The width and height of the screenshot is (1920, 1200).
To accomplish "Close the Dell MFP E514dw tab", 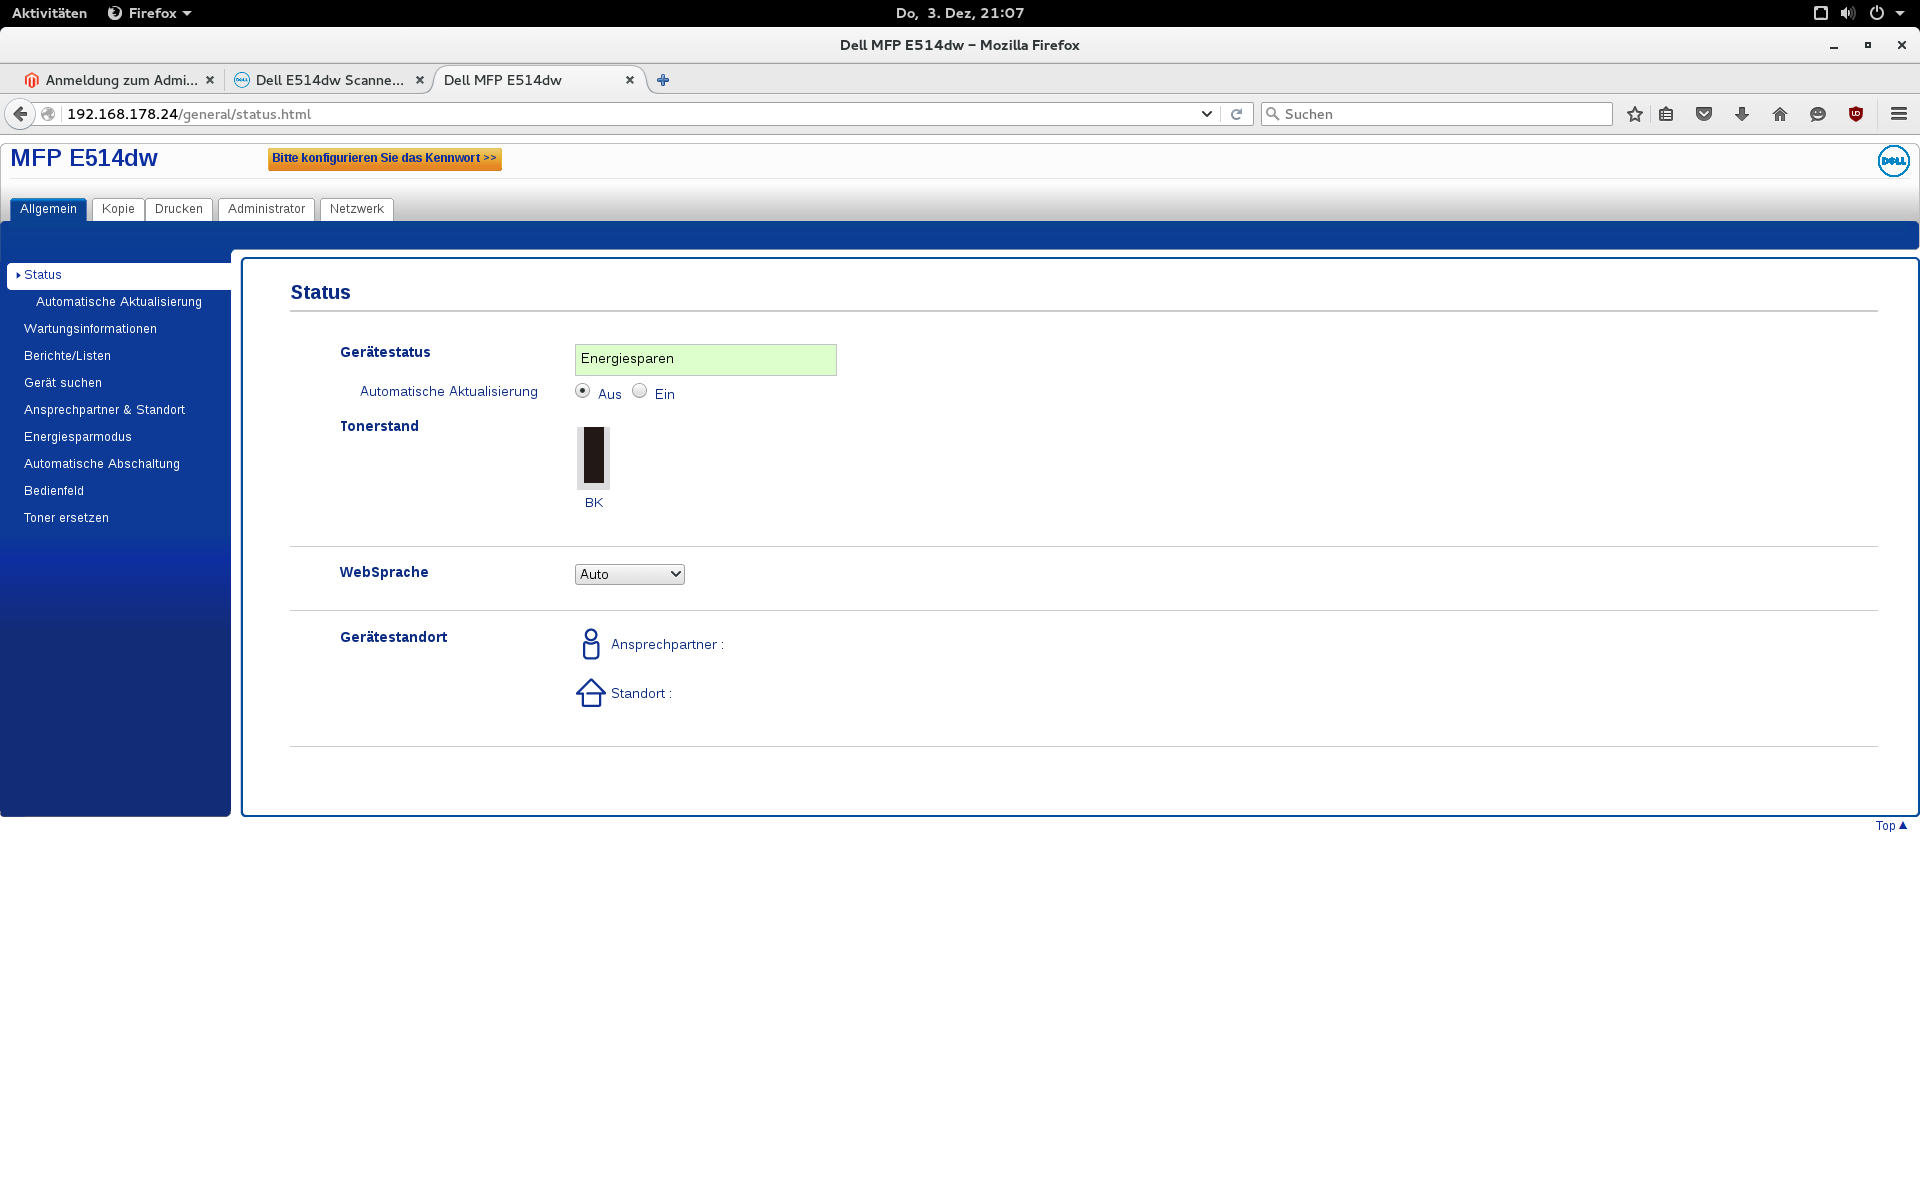I will coord(630,80).
